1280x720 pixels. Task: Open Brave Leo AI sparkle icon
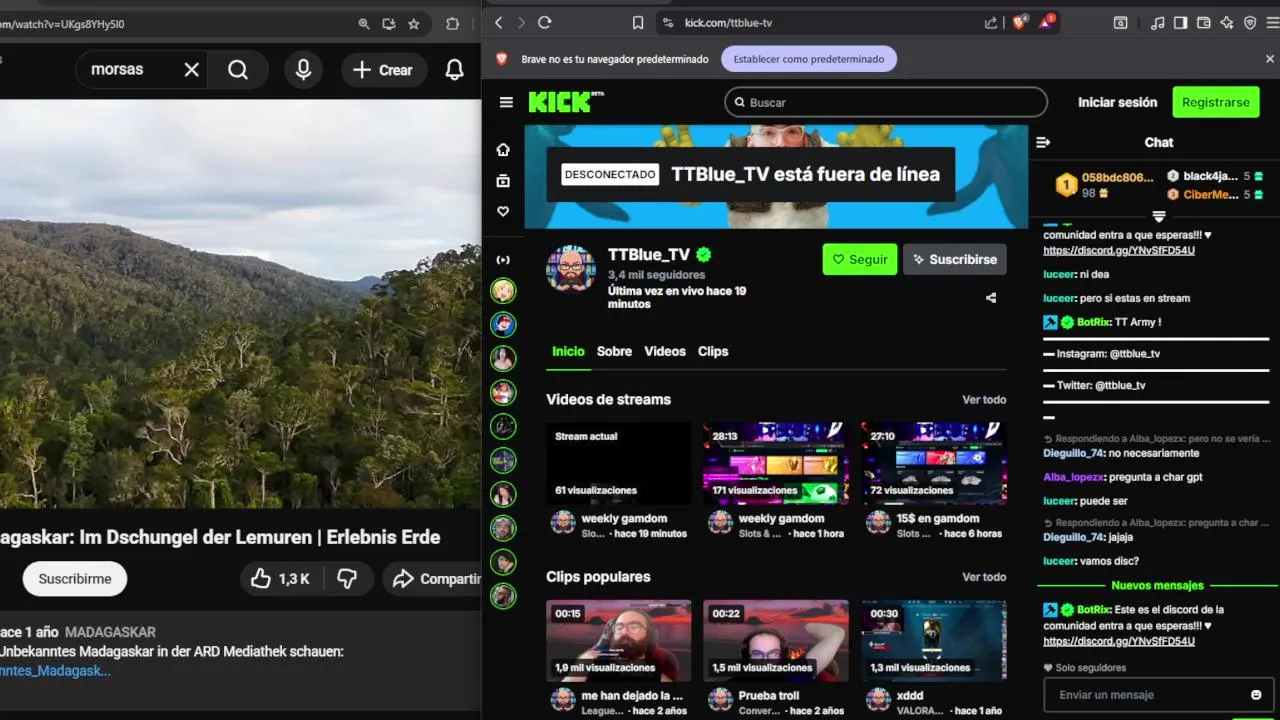[x=1227, y=22]
